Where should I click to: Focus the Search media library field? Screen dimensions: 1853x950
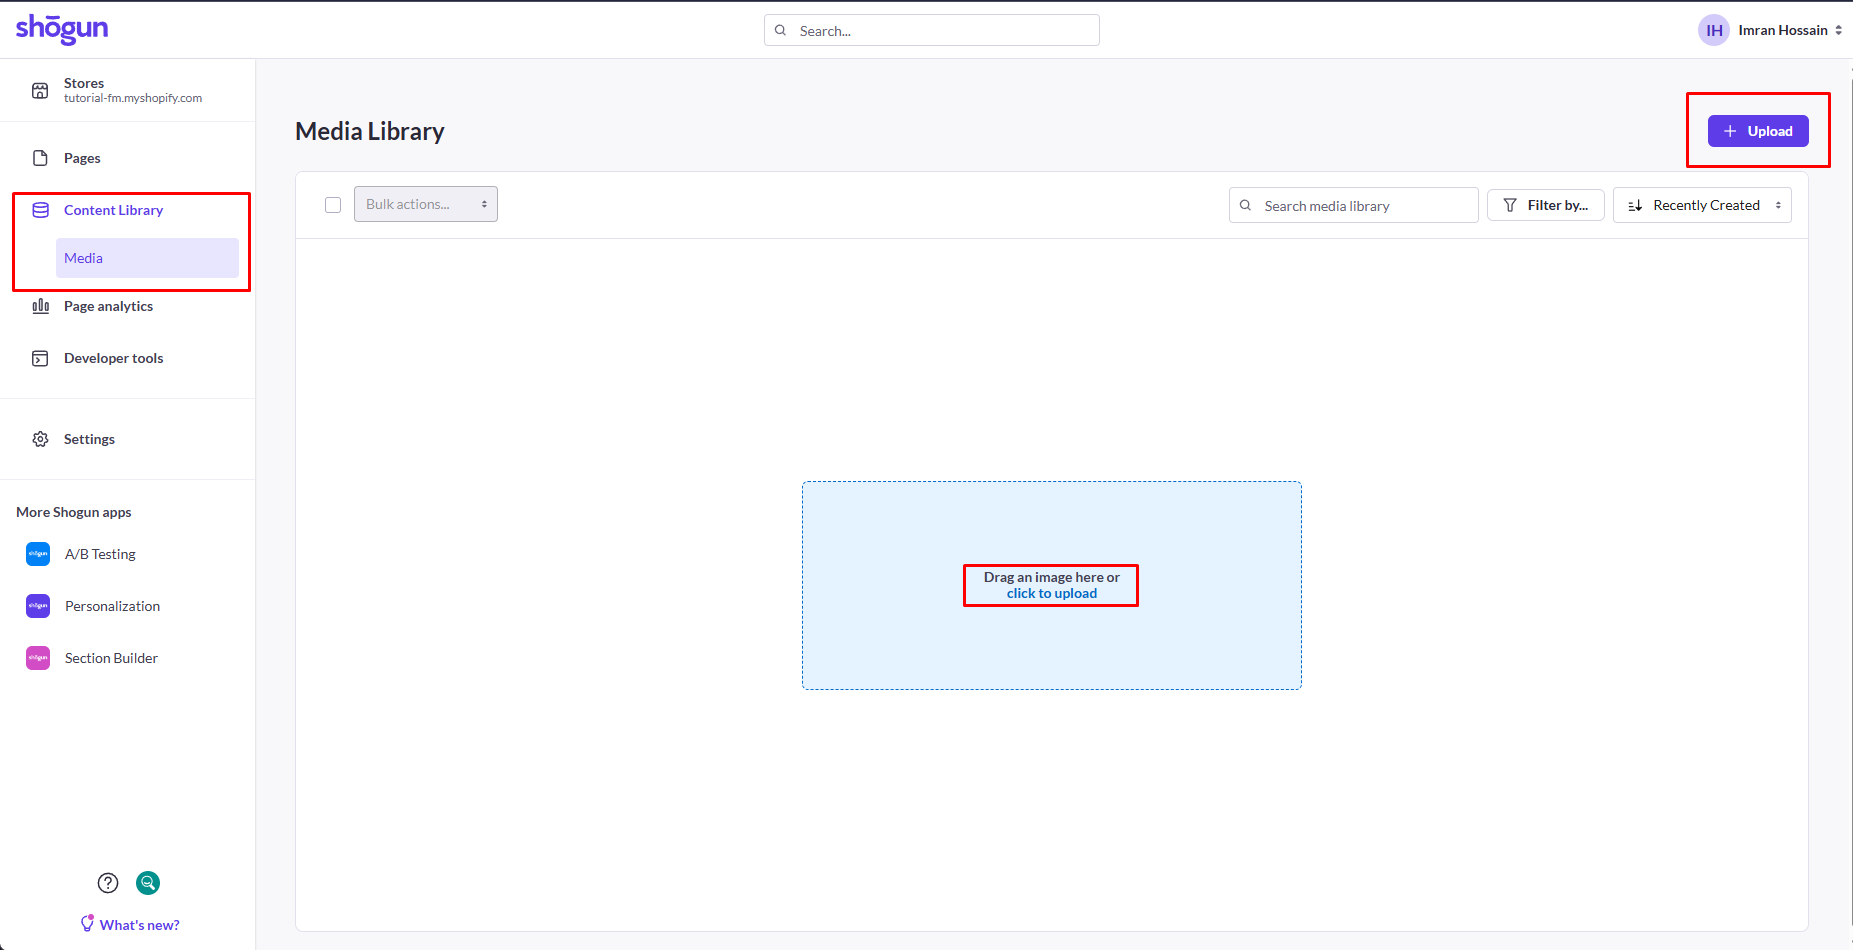(1354, 205)
